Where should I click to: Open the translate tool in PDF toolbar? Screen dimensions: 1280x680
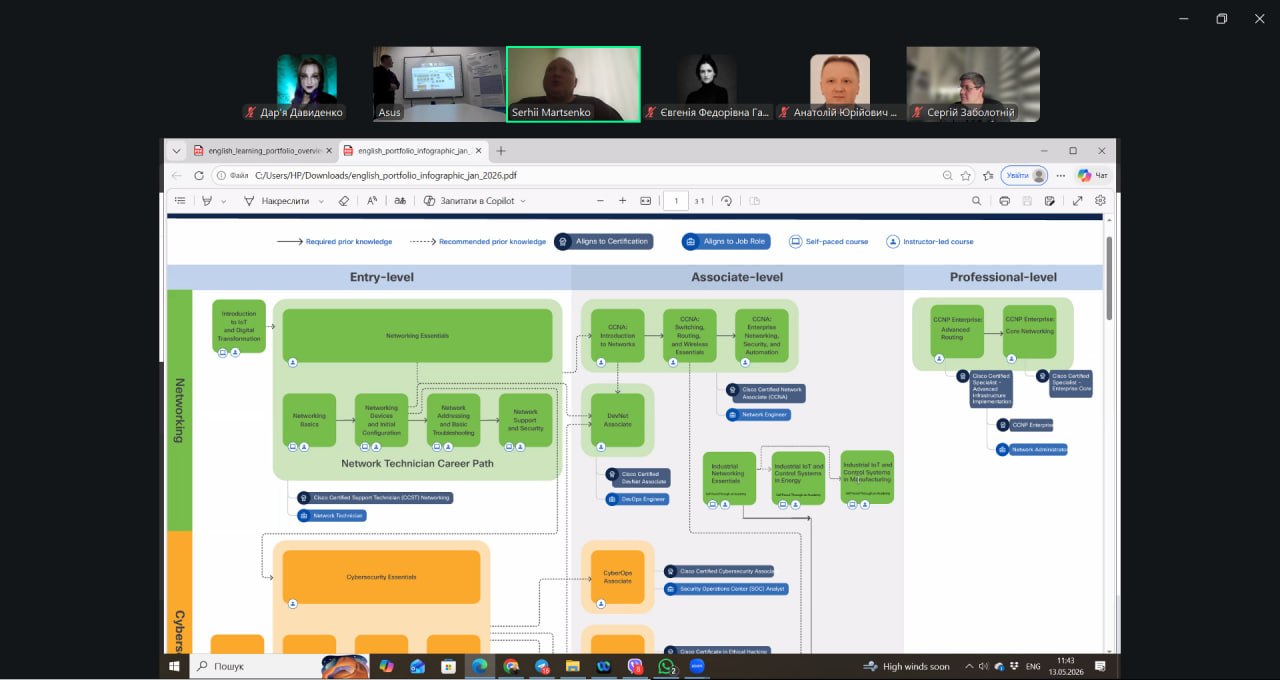pos(400,201)
